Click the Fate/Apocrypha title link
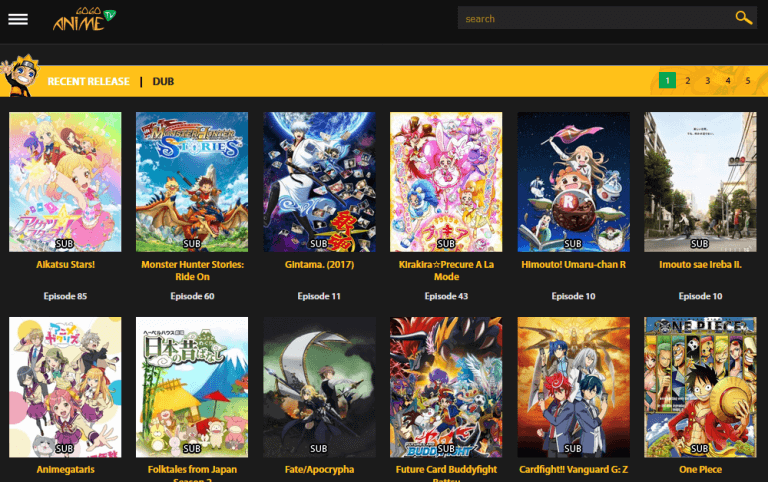 (x=319, y=469)
